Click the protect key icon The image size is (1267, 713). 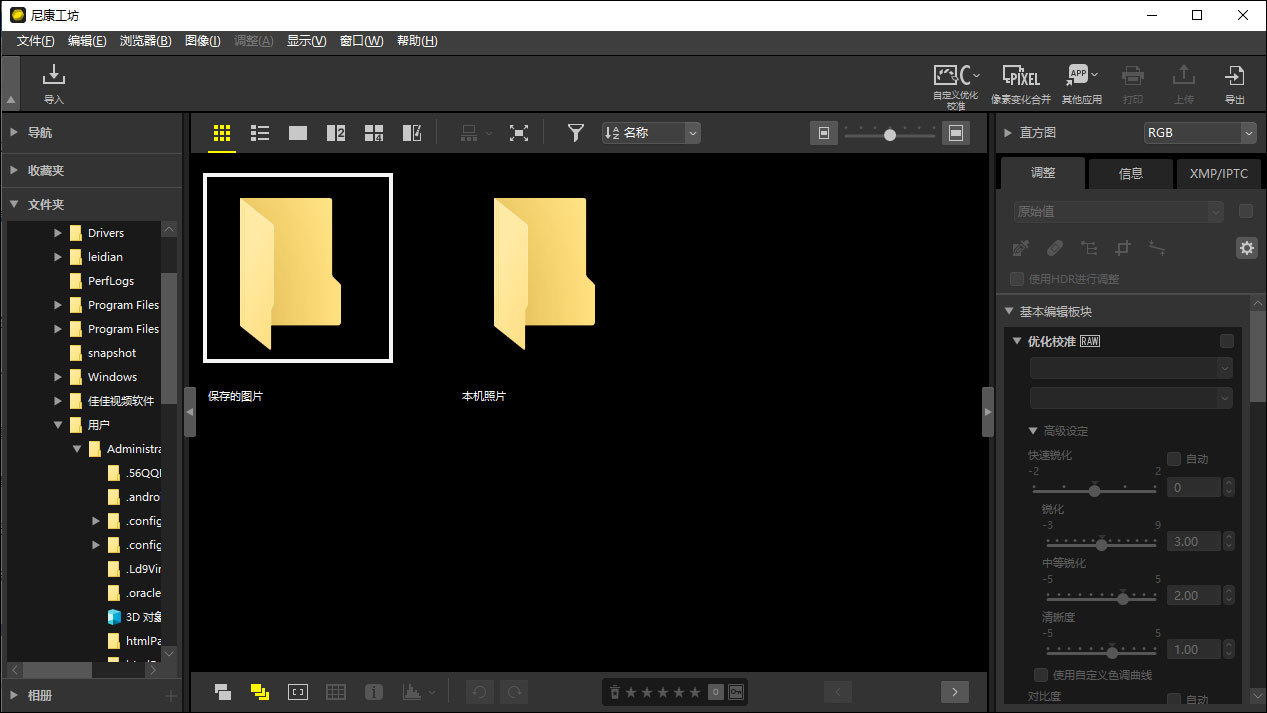(736, 692)
